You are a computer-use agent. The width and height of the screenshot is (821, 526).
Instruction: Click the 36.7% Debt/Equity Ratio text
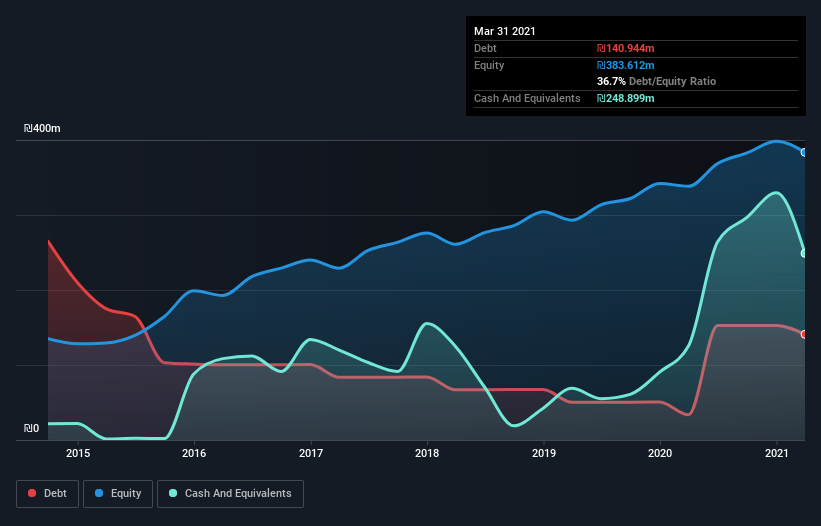coord(657,81)
